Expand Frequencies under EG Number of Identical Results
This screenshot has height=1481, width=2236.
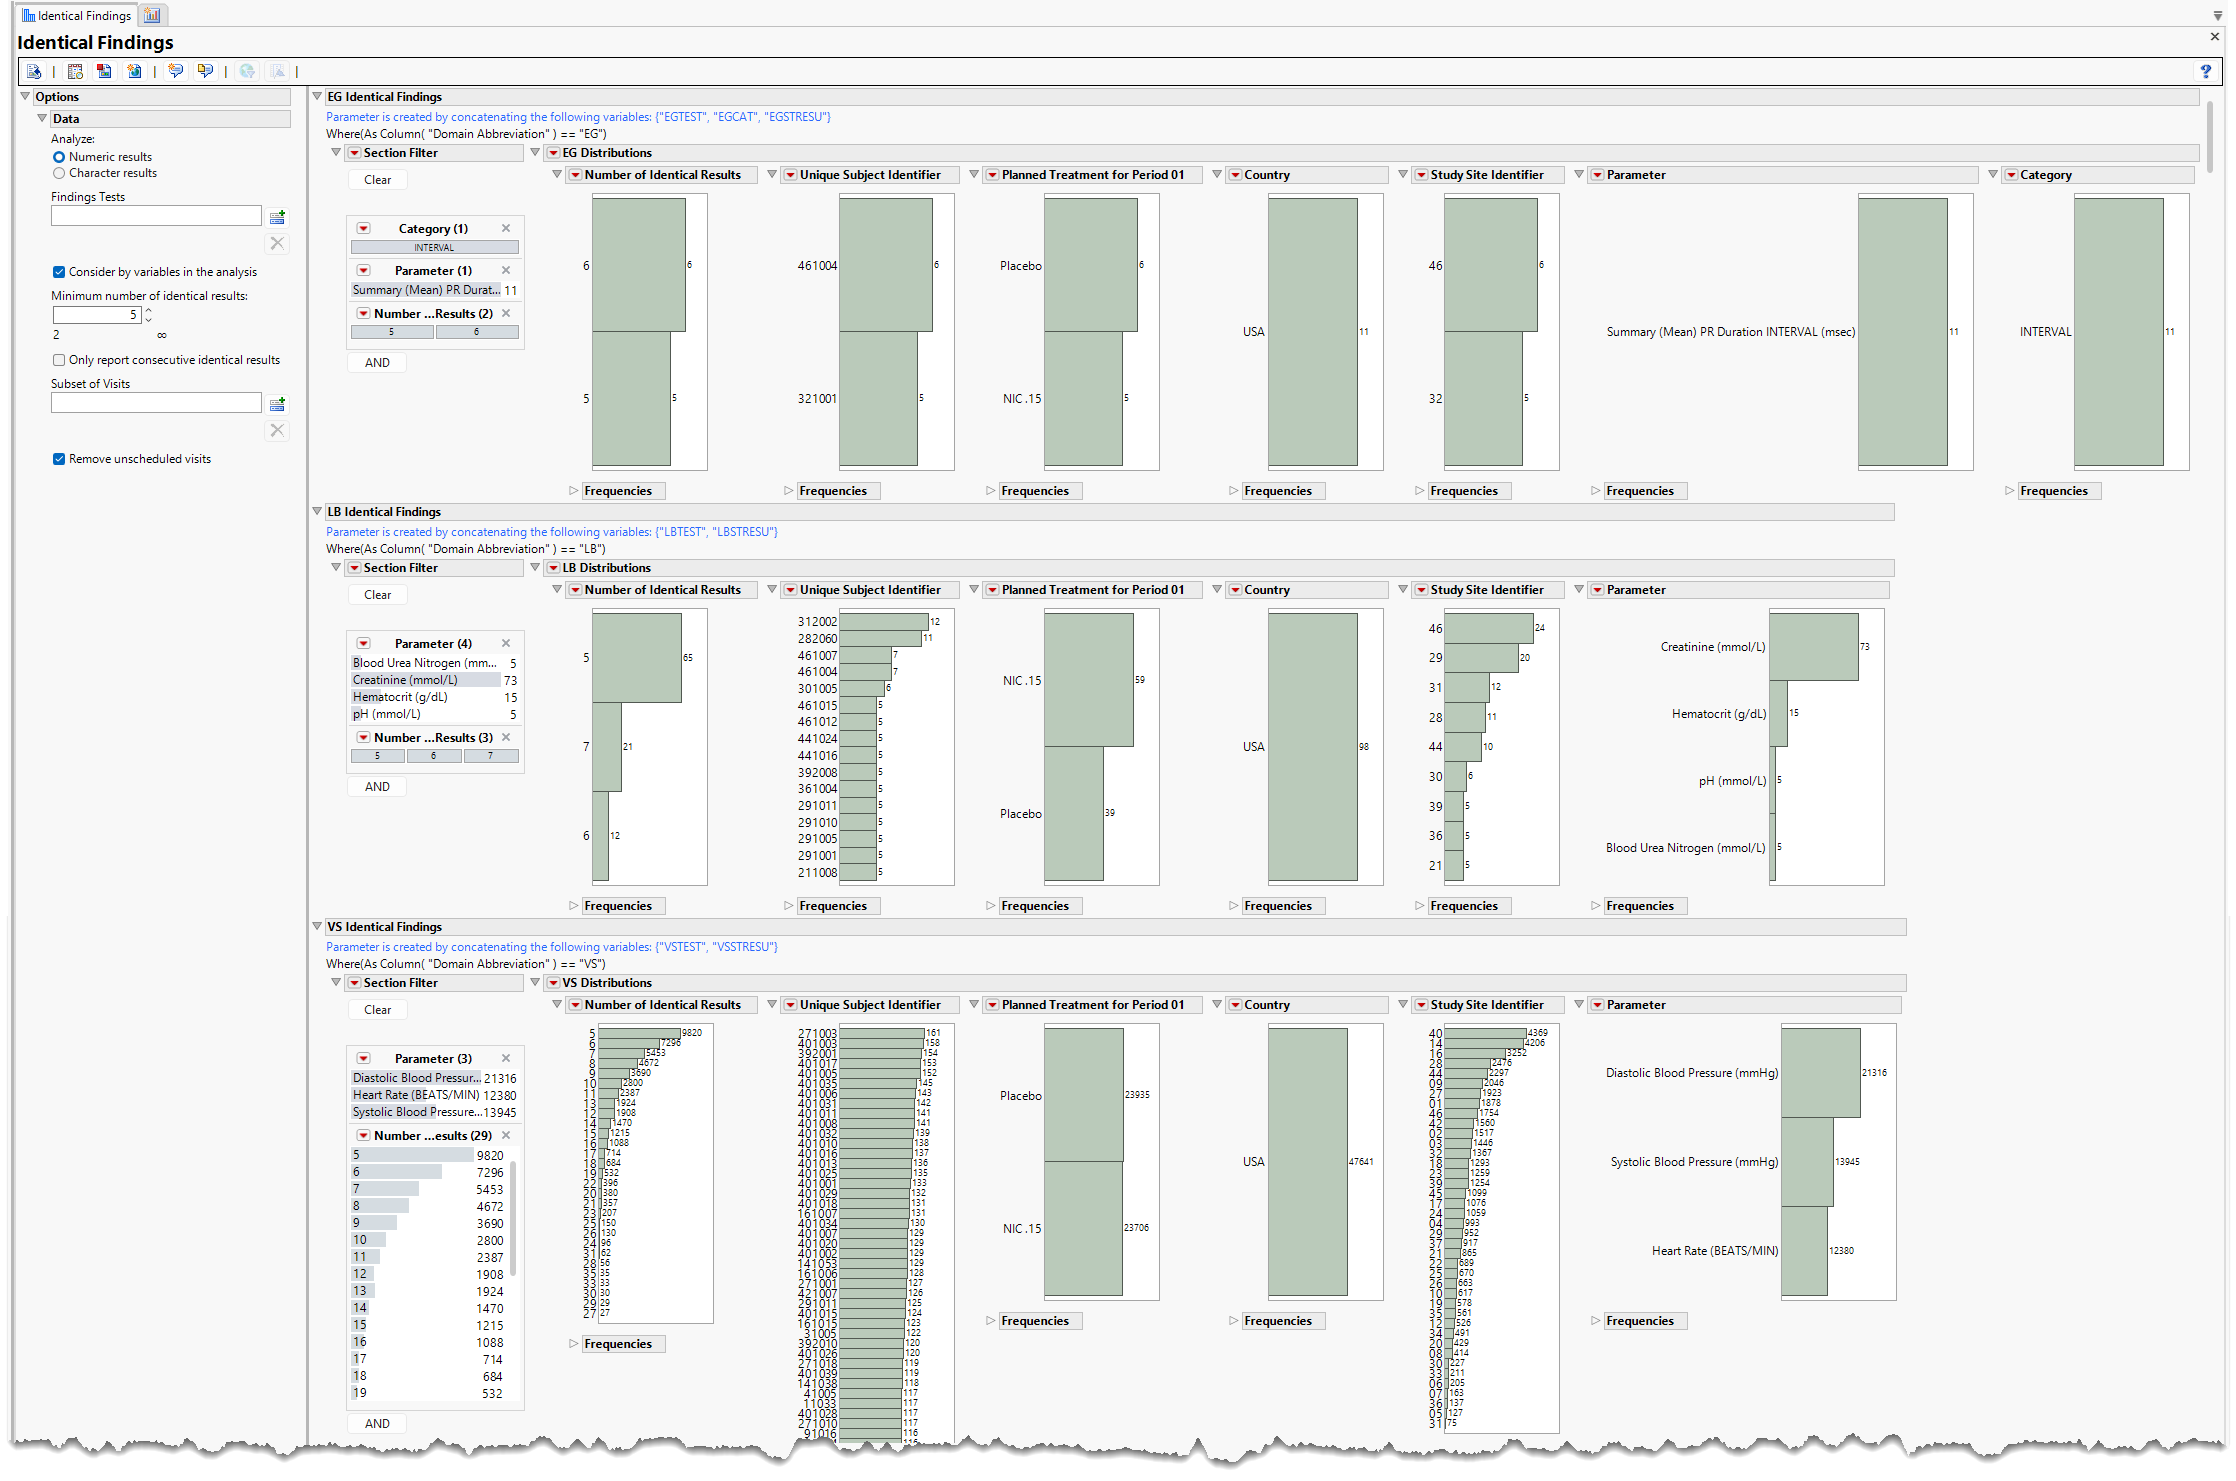tap(574, 491)
